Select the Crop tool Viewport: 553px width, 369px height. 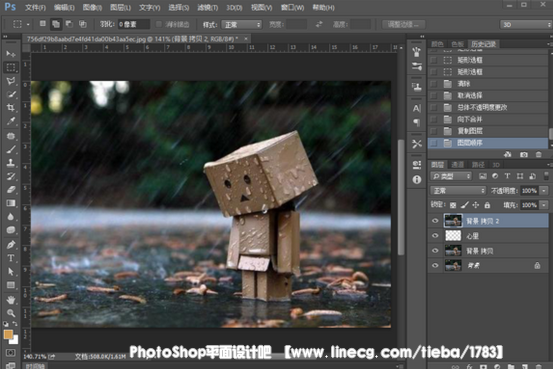(x=11, y=108)
